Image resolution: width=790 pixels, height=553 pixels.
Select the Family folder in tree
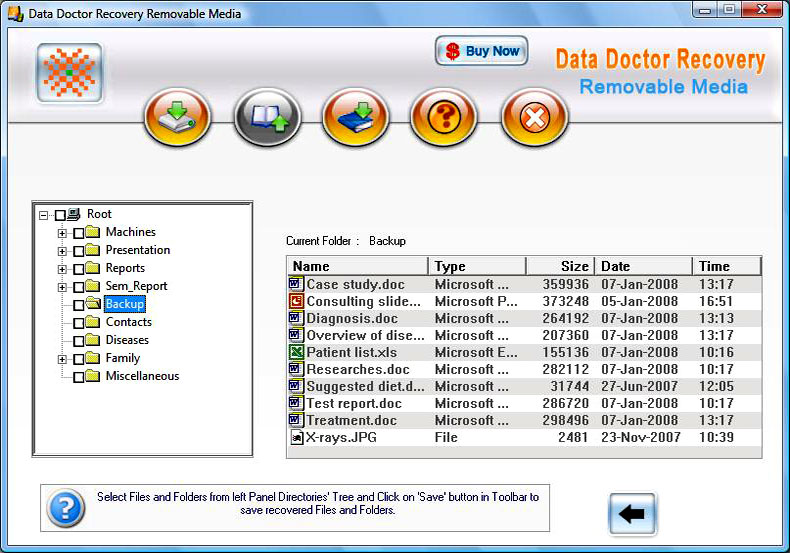[x=122, y=358]
